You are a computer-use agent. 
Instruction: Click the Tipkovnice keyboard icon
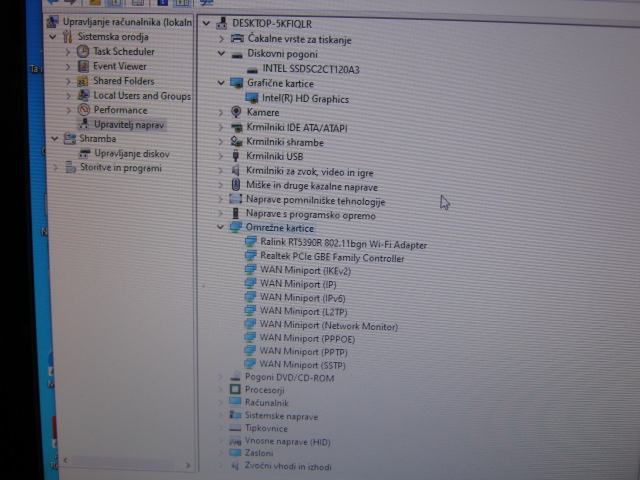pyautogui.click(x=235, y=428)
